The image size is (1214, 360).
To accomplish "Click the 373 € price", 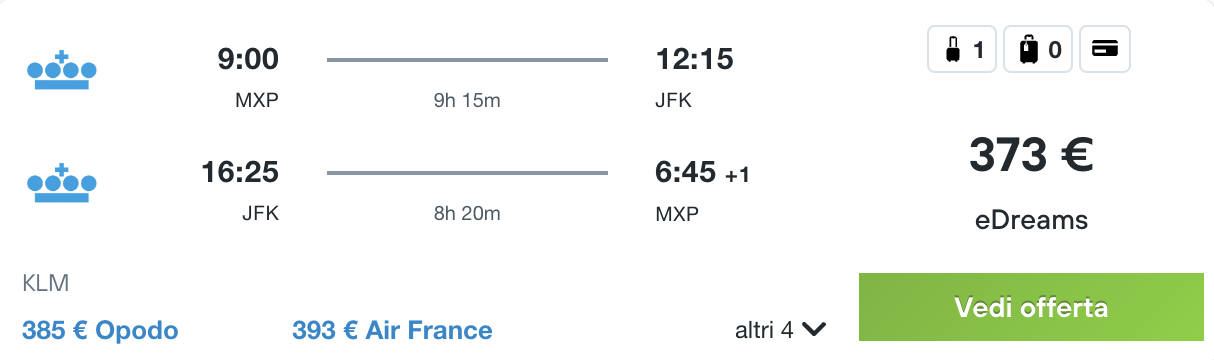I will click(x=1031, y=155).
